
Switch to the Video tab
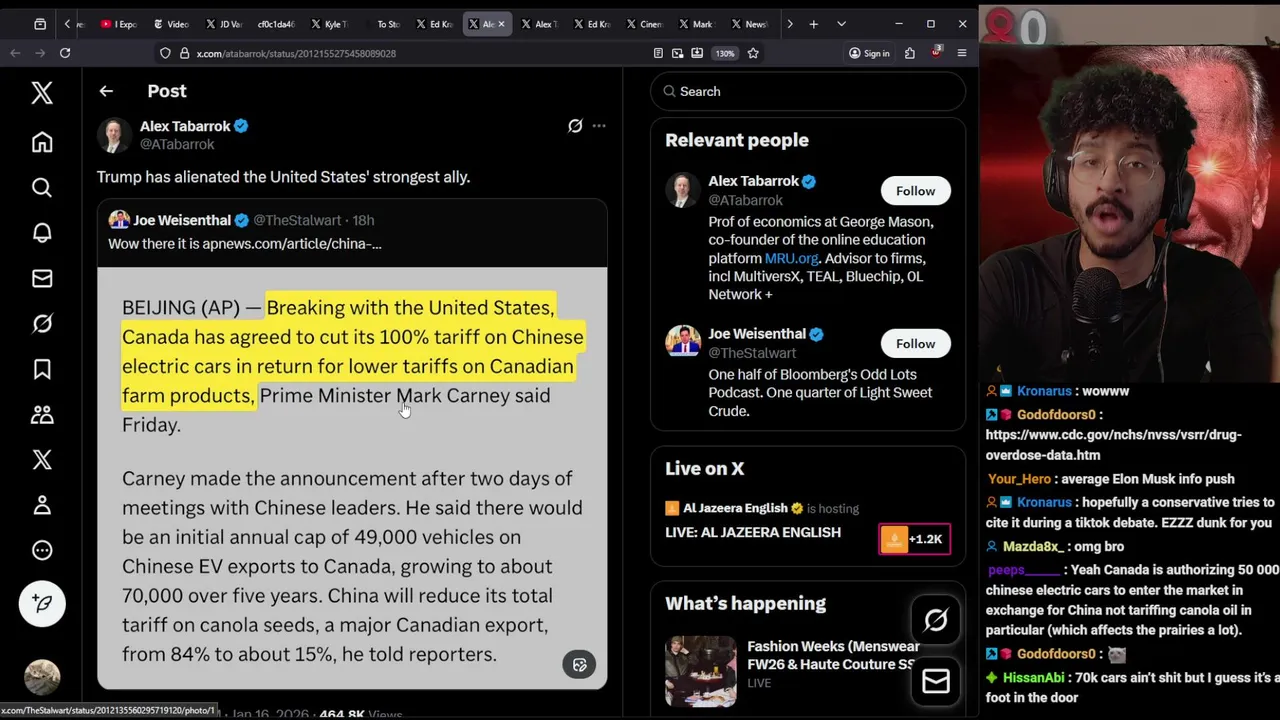[172, 24]
